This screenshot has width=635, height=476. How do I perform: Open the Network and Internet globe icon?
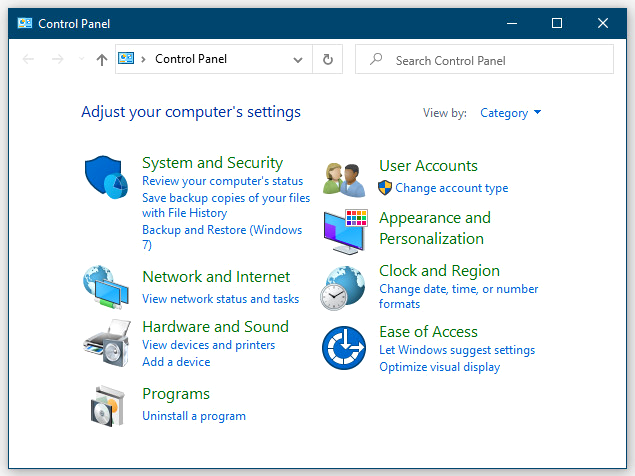coord(106,287)
